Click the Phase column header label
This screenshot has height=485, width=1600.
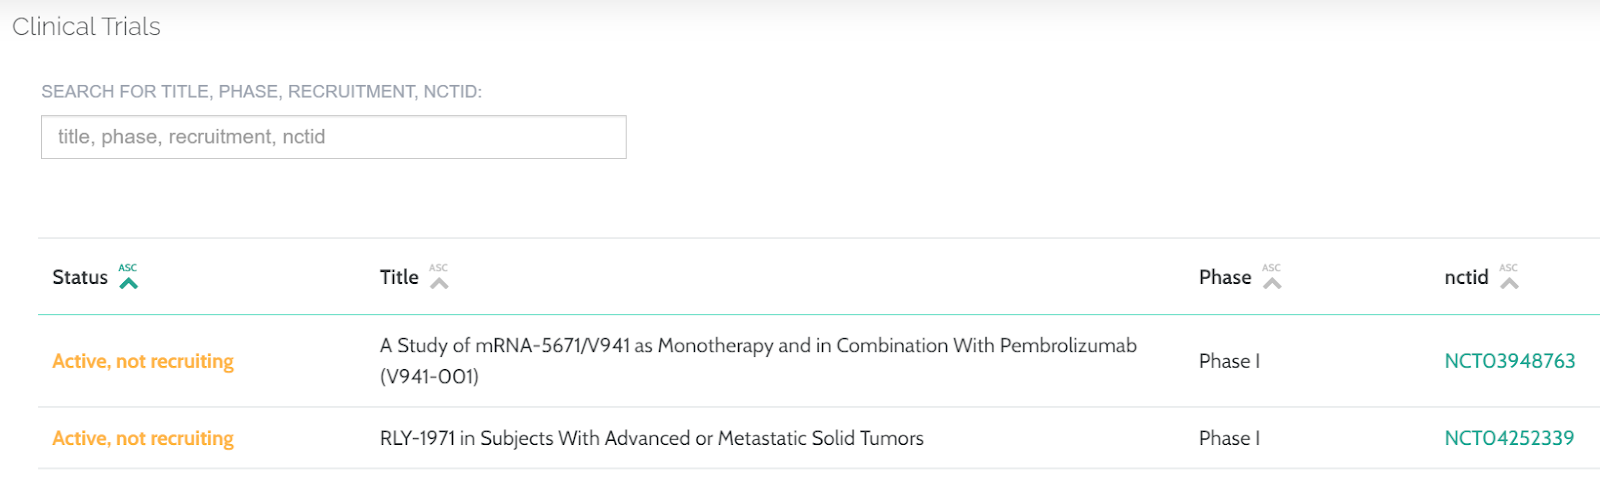[1225, 278]
